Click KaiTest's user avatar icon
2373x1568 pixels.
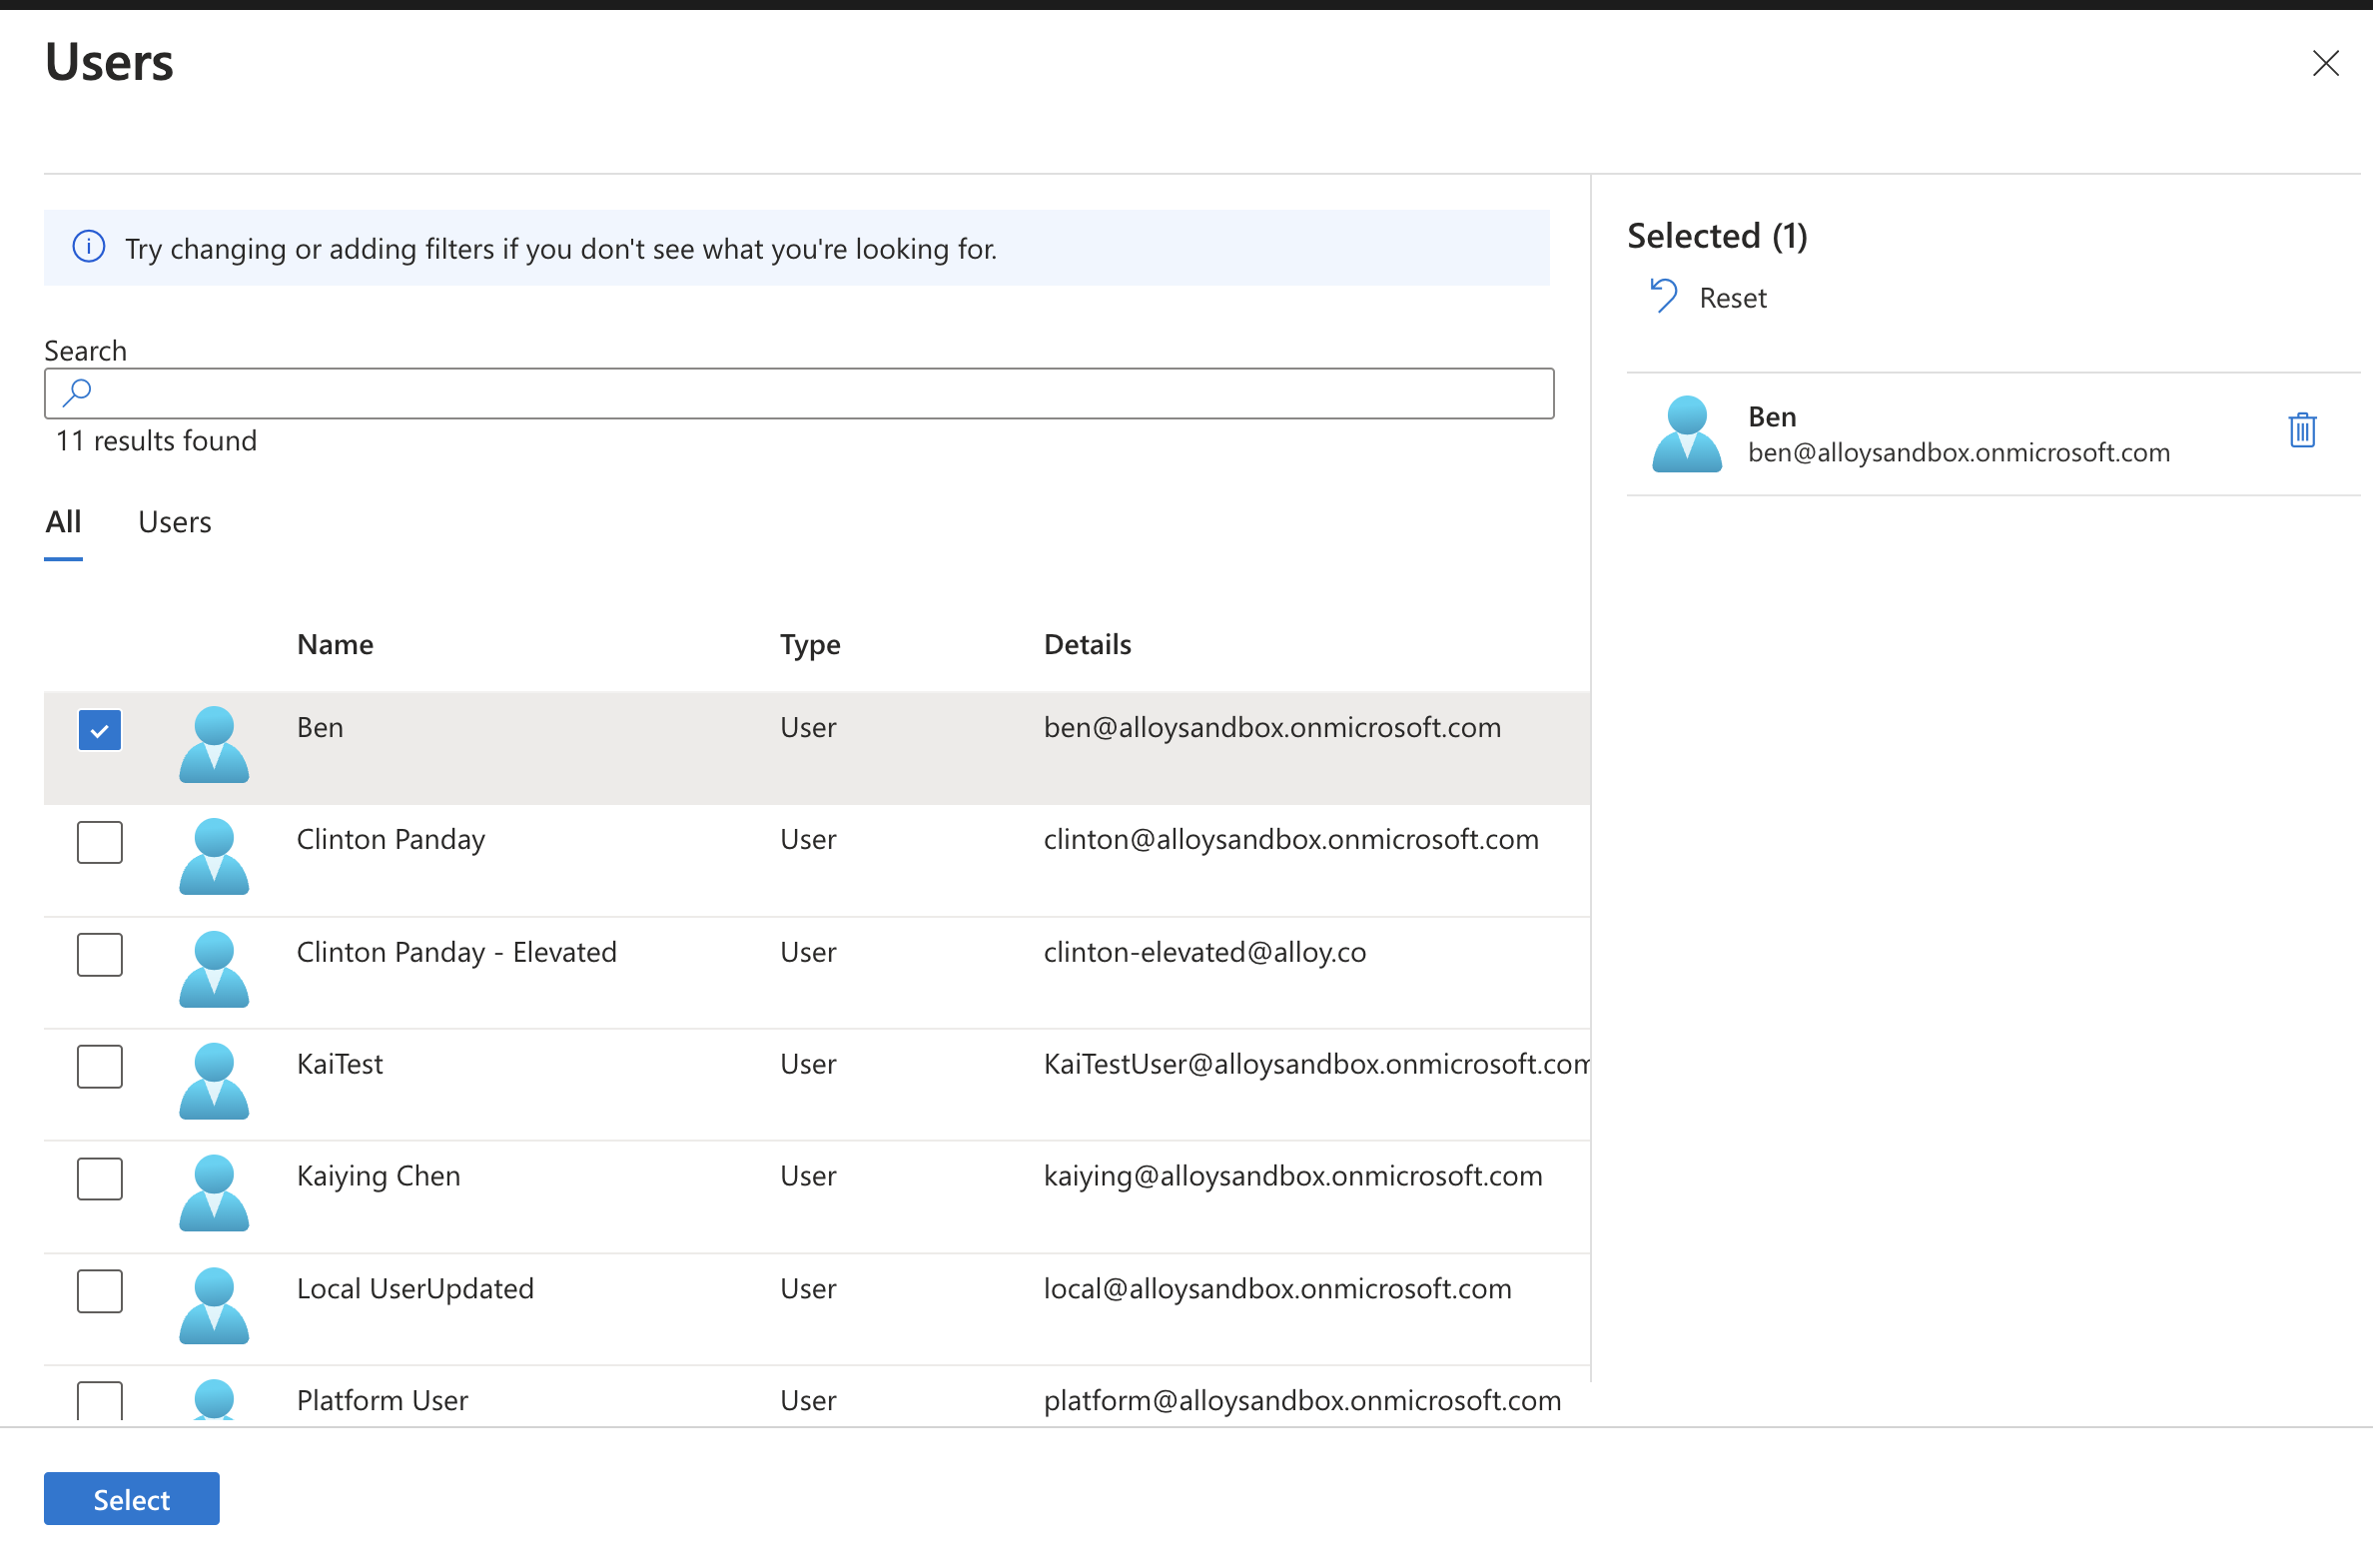214,1081
